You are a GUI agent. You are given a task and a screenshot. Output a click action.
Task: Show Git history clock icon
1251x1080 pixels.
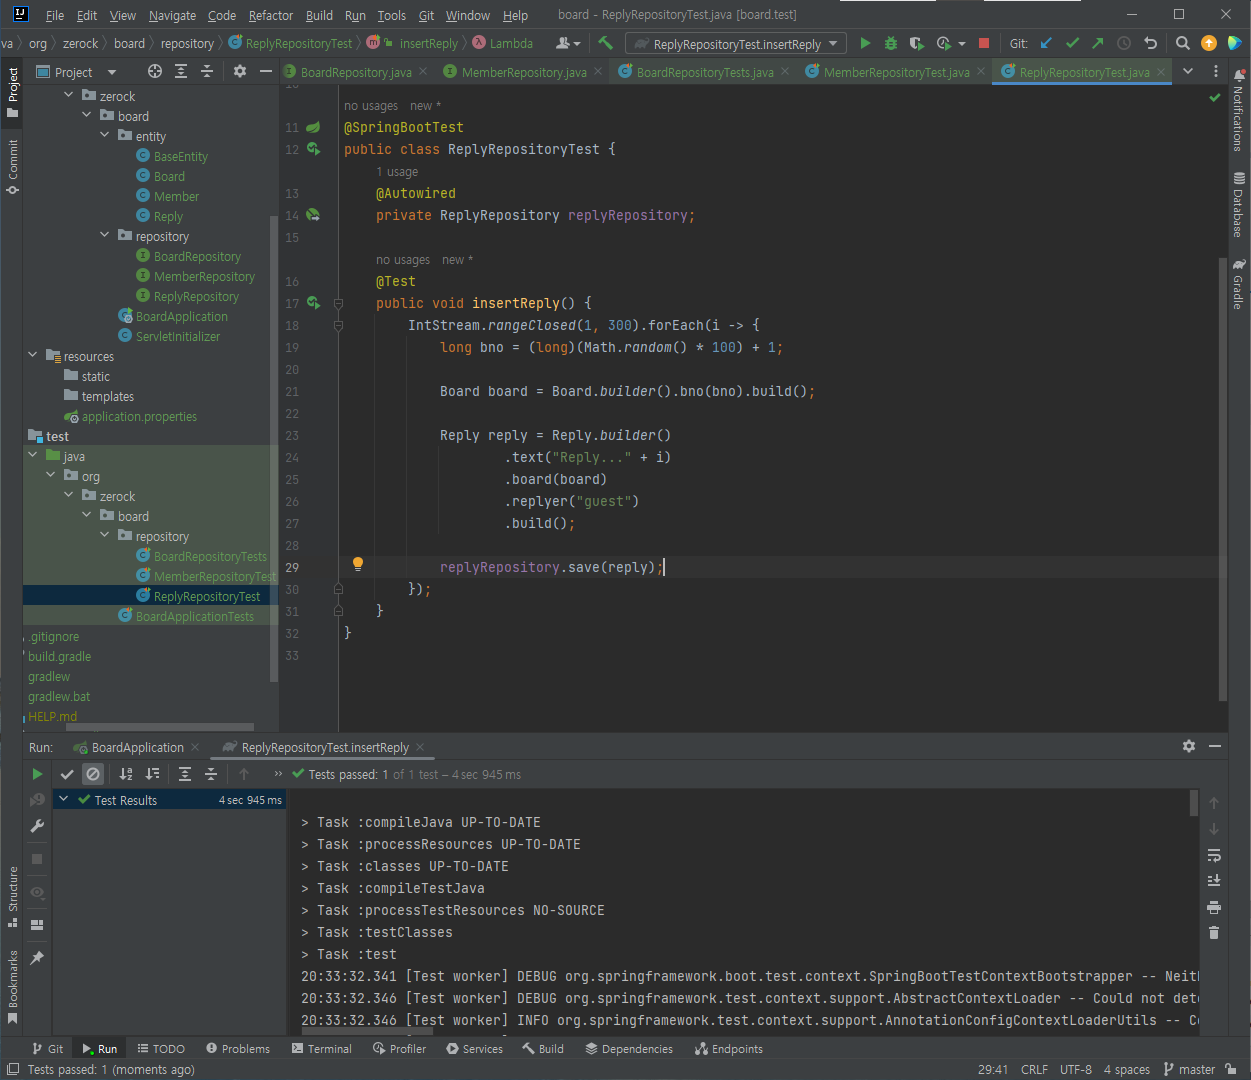(1124, 43)
